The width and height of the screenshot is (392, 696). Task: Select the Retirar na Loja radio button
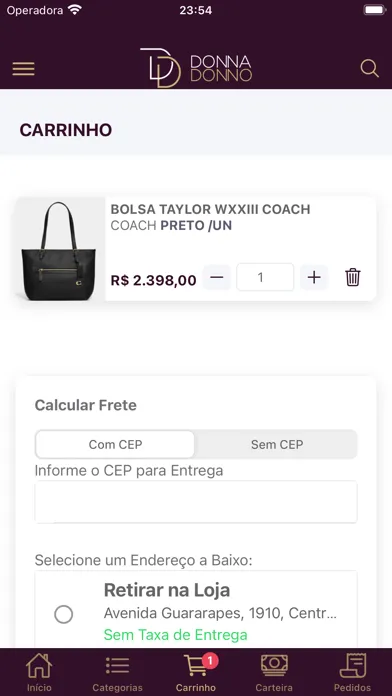(x=63, y=615)
